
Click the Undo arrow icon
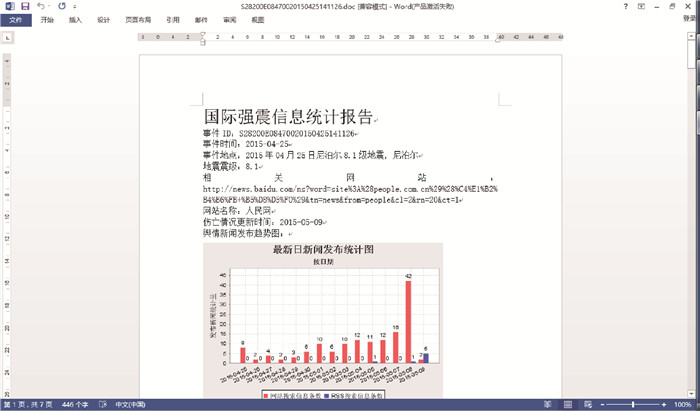(41, 6)
